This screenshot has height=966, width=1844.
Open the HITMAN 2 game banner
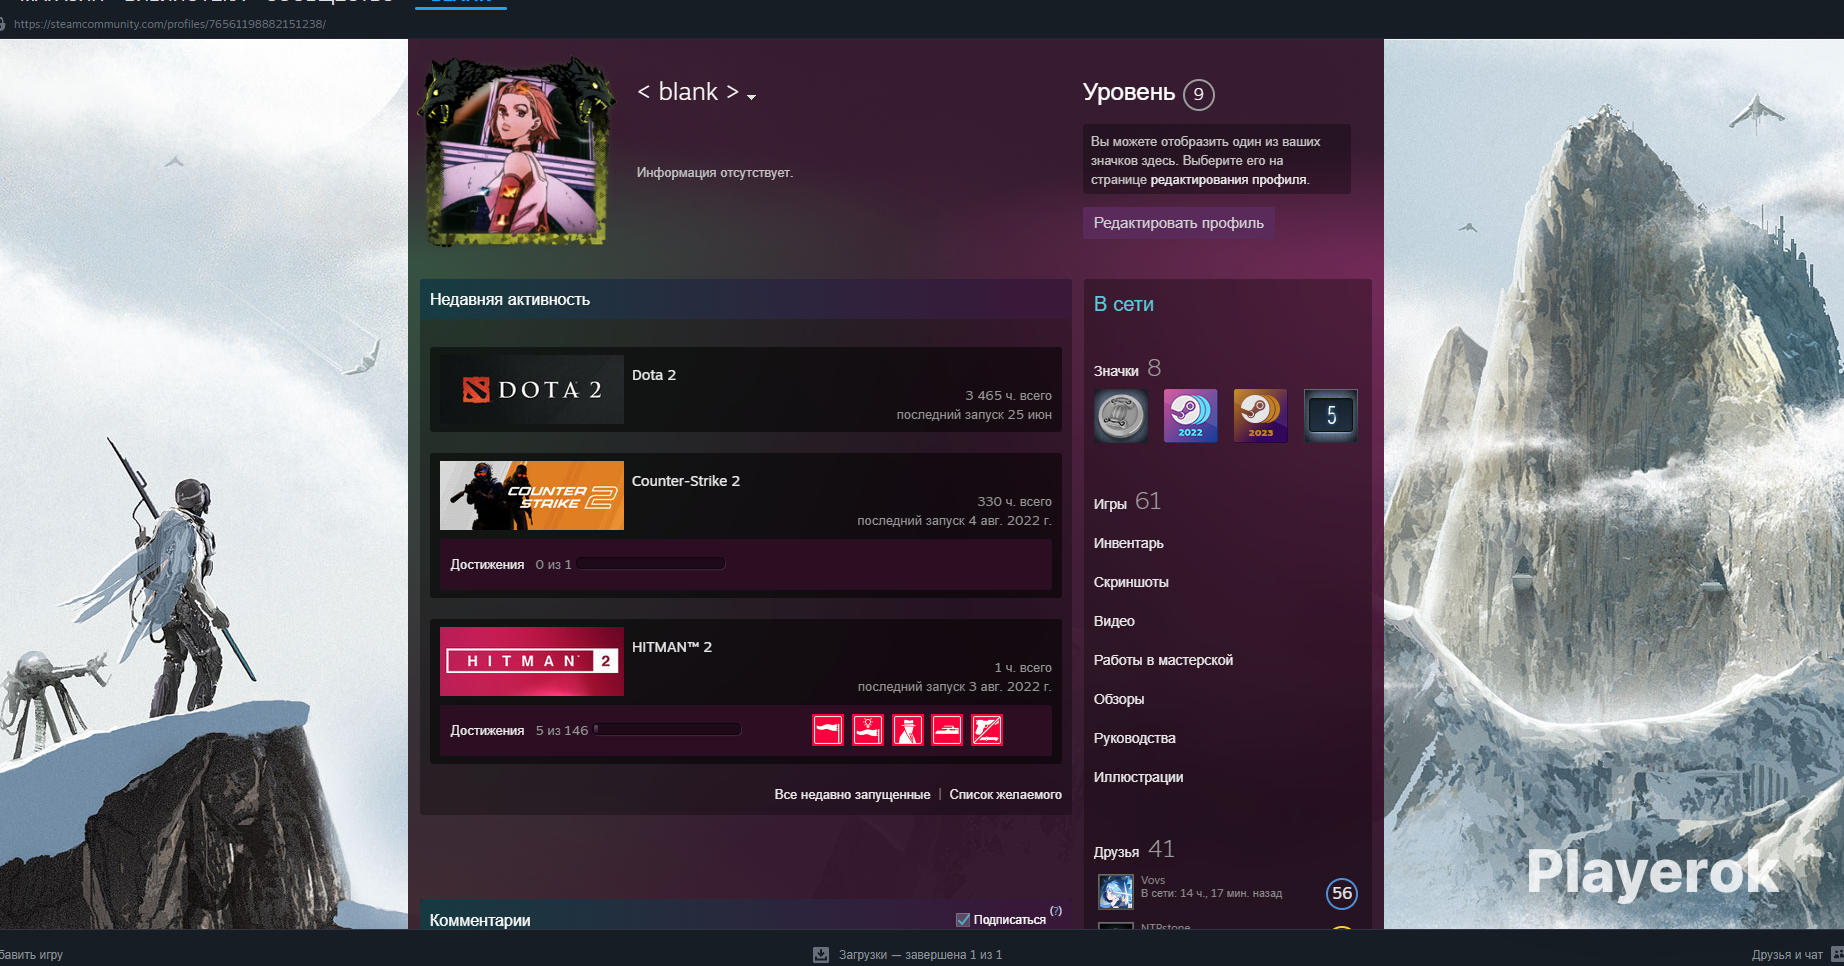coord(532,661)
